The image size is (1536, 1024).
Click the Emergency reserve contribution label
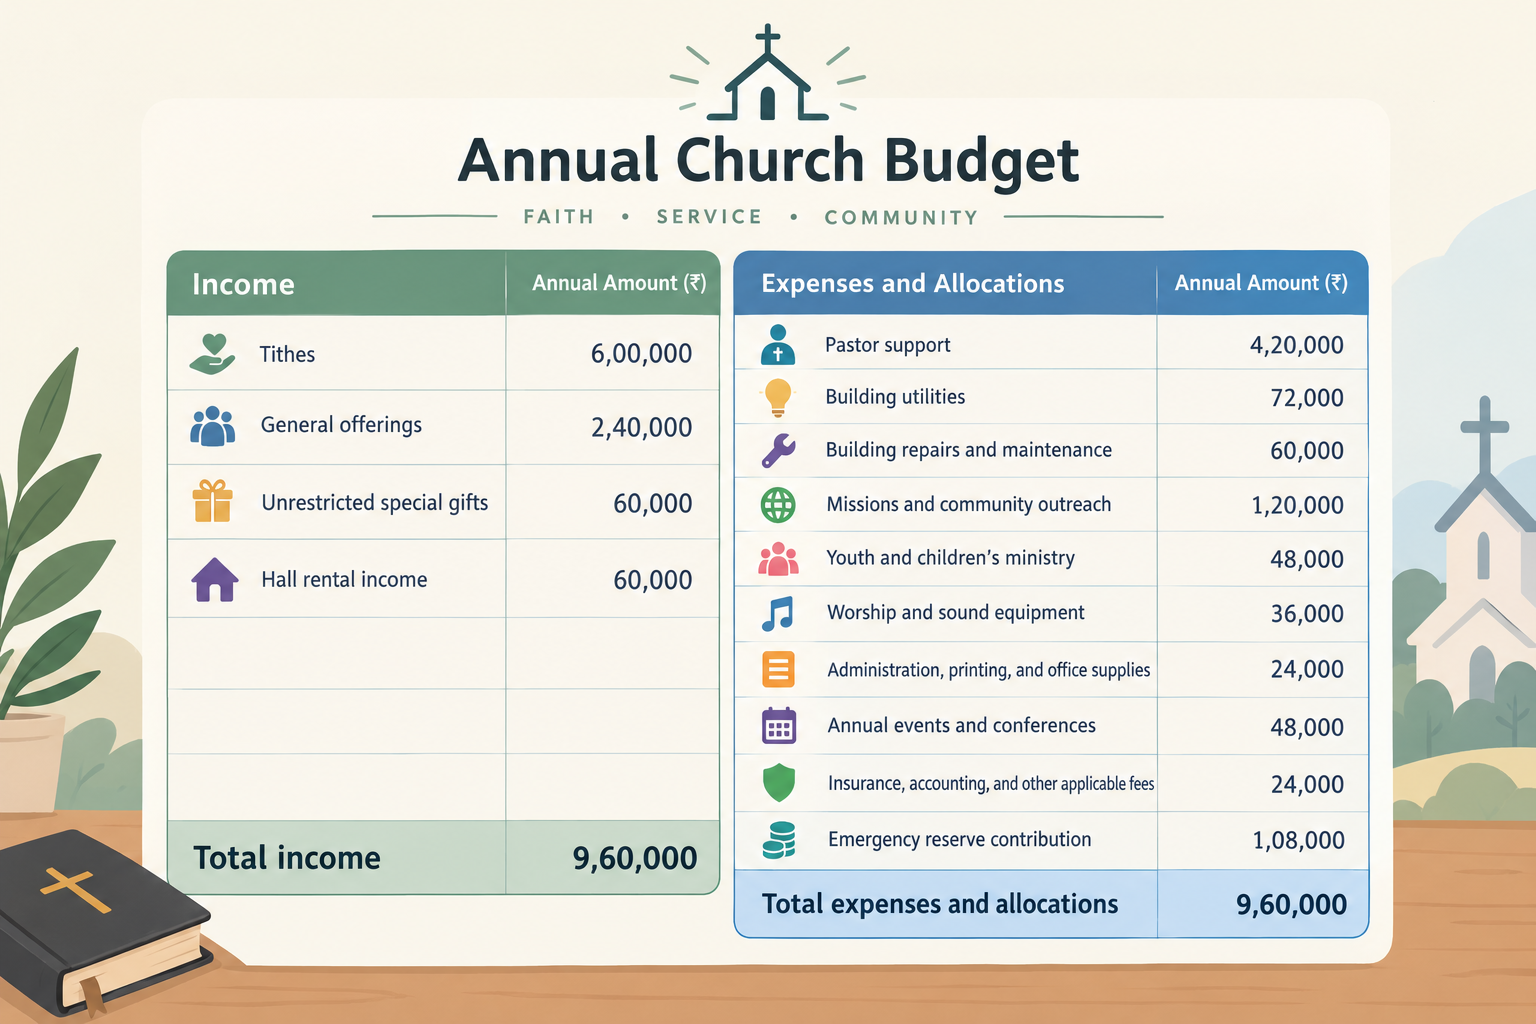pos(960,840)
